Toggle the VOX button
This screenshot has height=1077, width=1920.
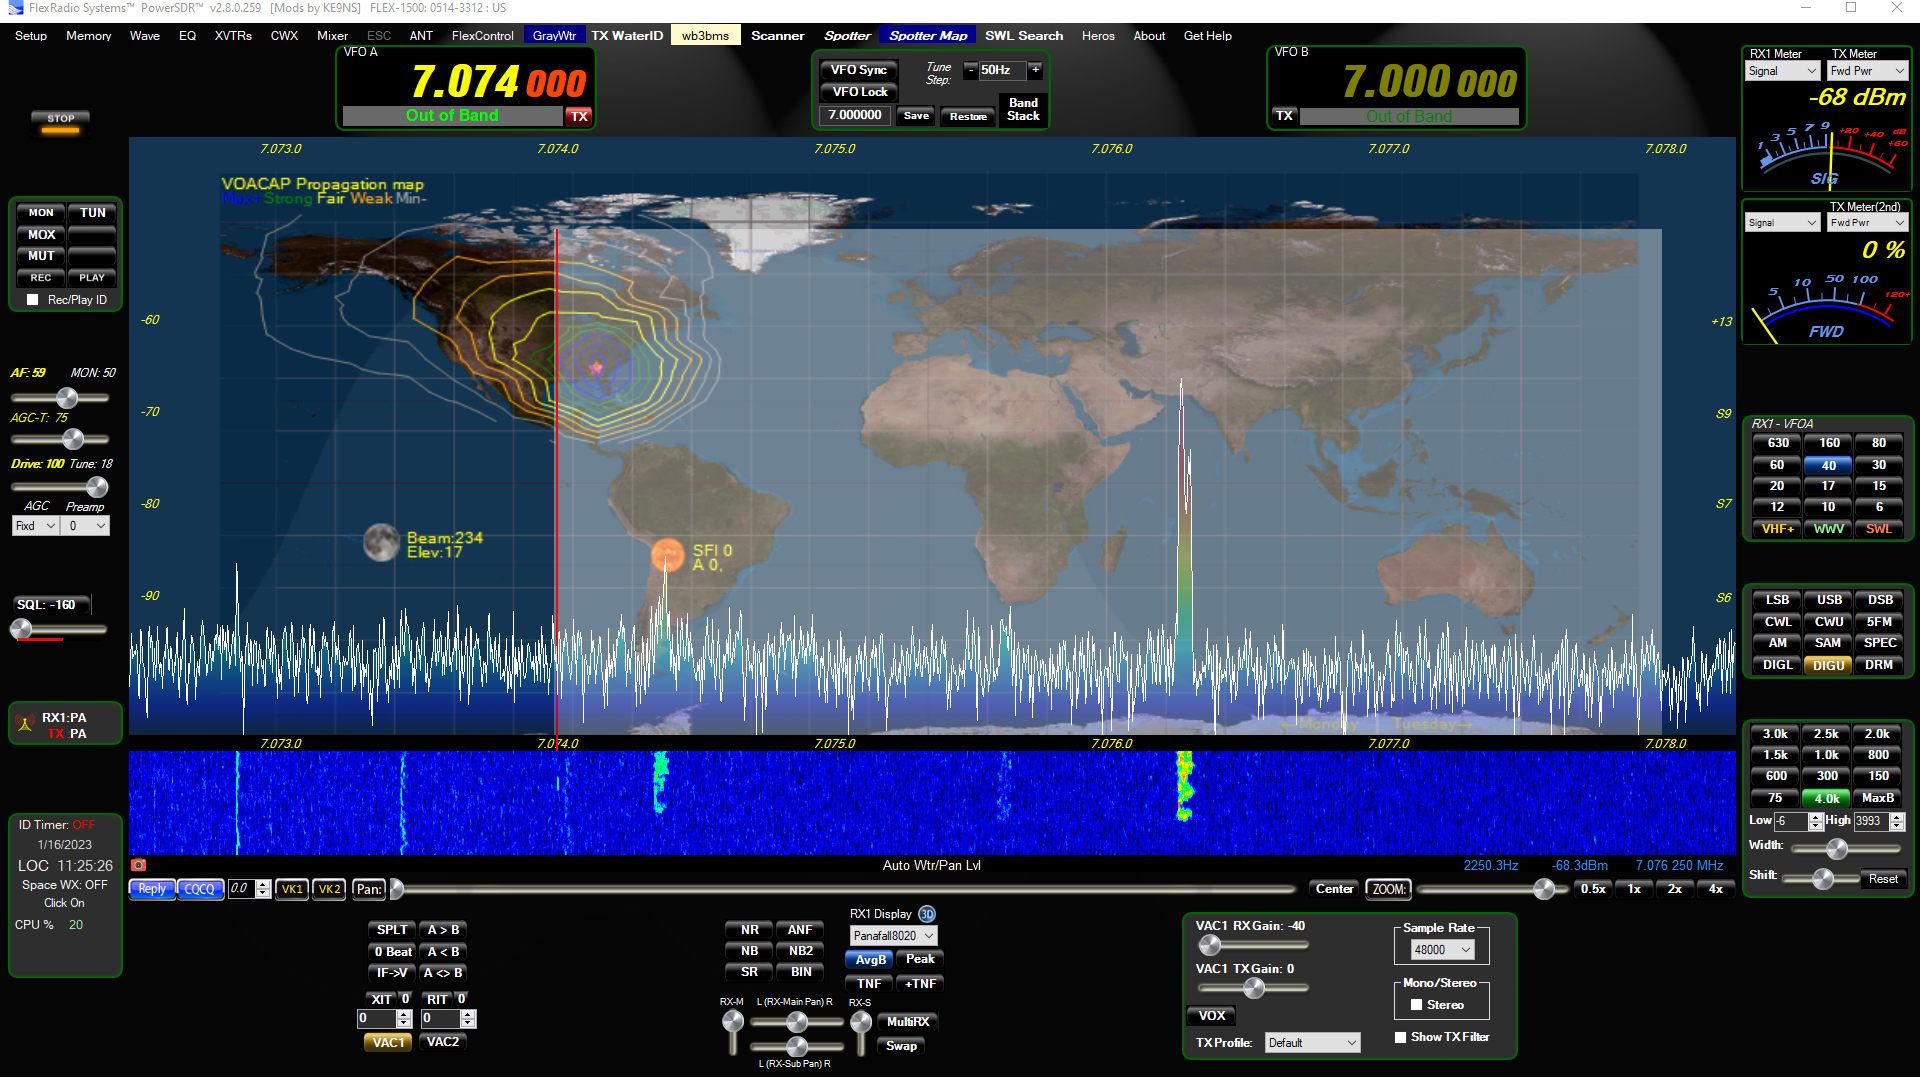pos(1212,1016)
